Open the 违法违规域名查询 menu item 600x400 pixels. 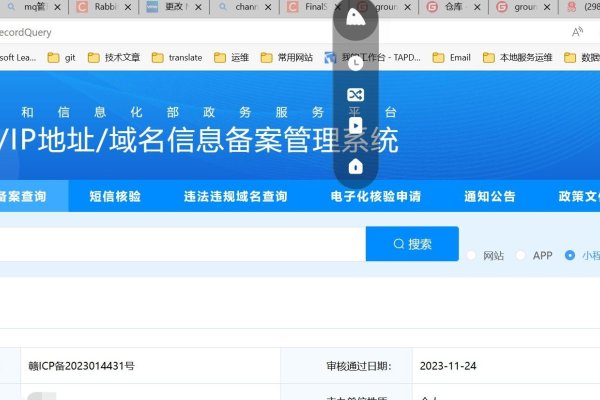point(236,196)
